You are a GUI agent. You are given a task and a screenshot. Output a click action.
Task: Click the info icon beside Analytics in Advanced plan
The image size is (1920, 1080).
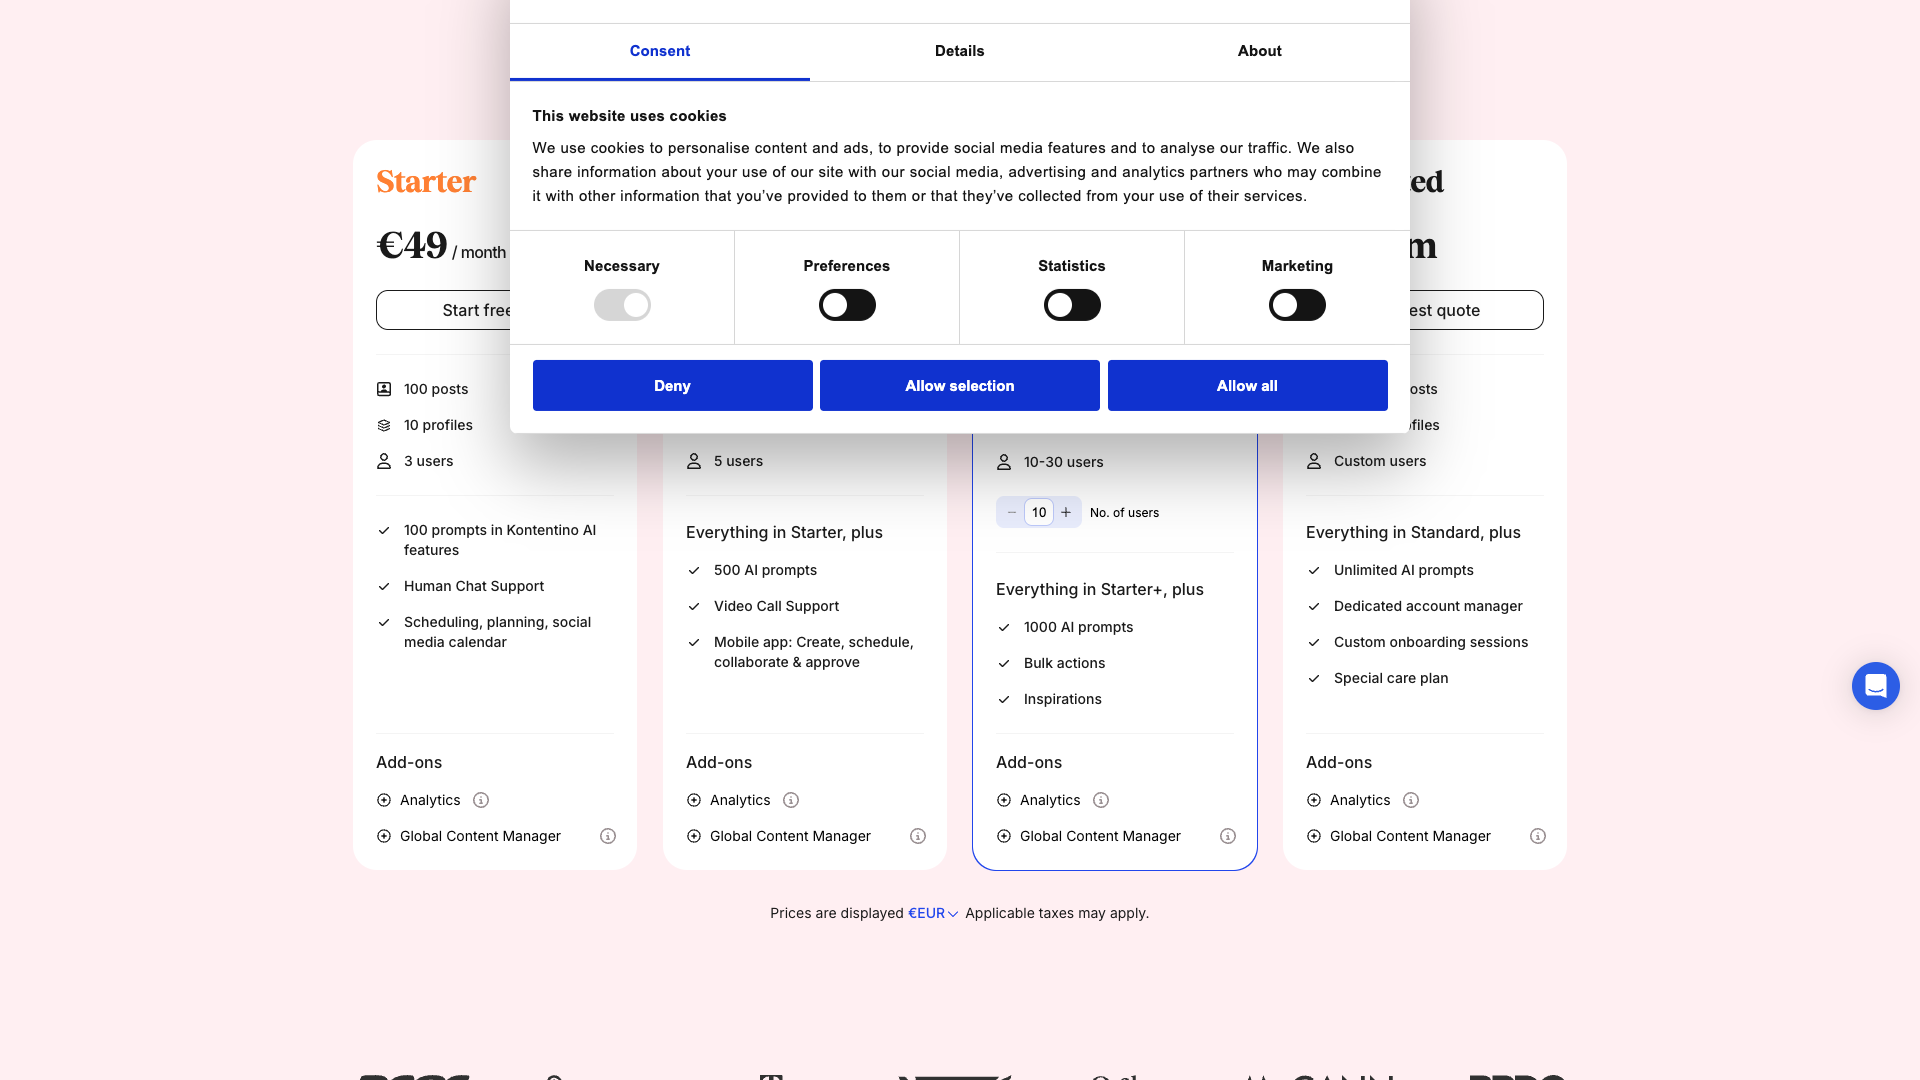(x=1411, y=800)
